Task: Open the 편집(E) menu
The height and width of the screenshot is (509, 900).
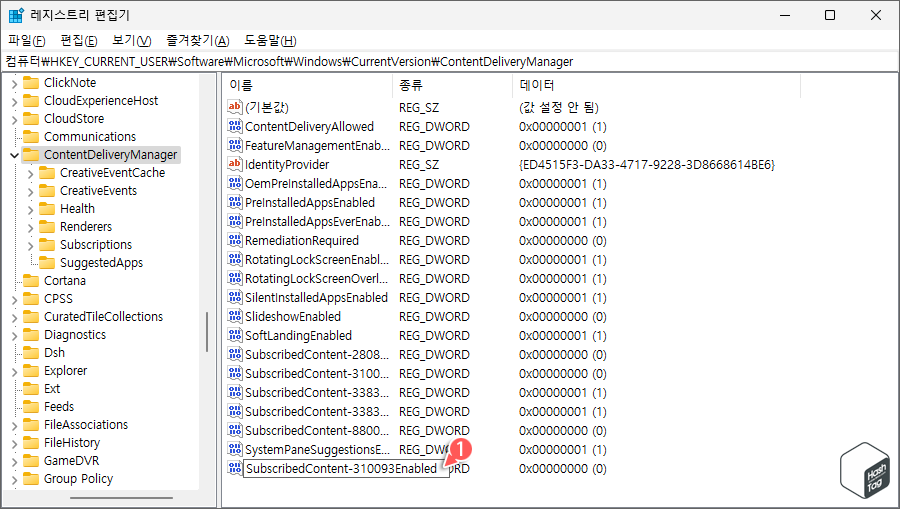Action: pos(79,40)
